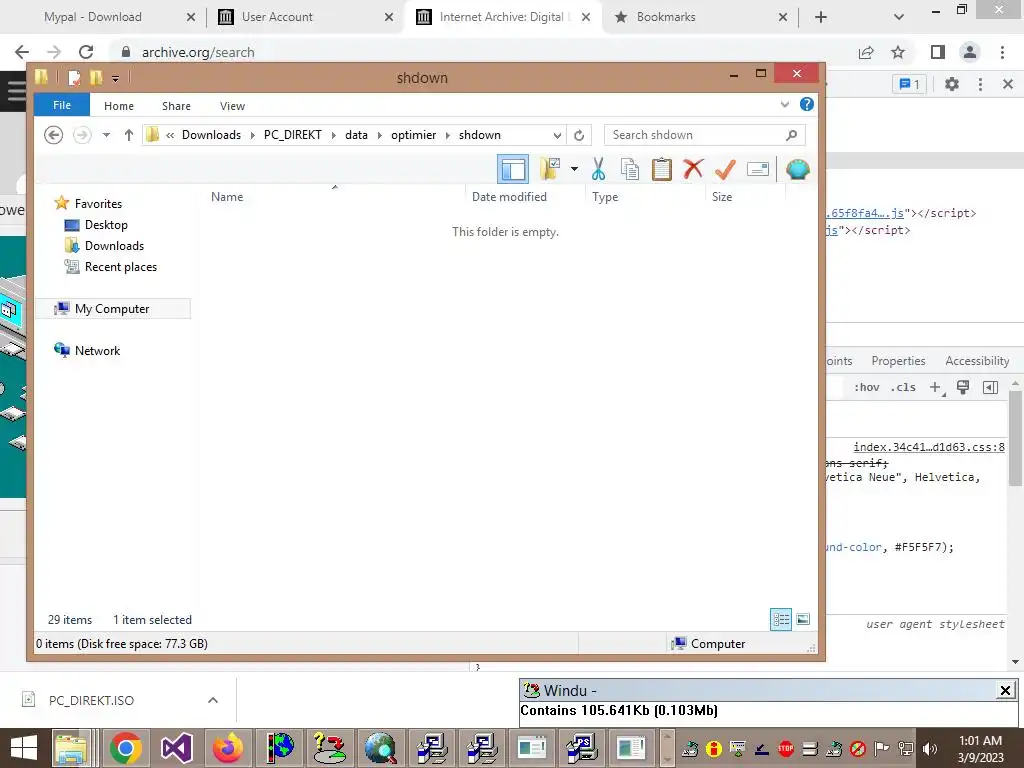Click the Rename icon in toolbar
This screenshot has height=768, width=1024.
coord(758,169)
